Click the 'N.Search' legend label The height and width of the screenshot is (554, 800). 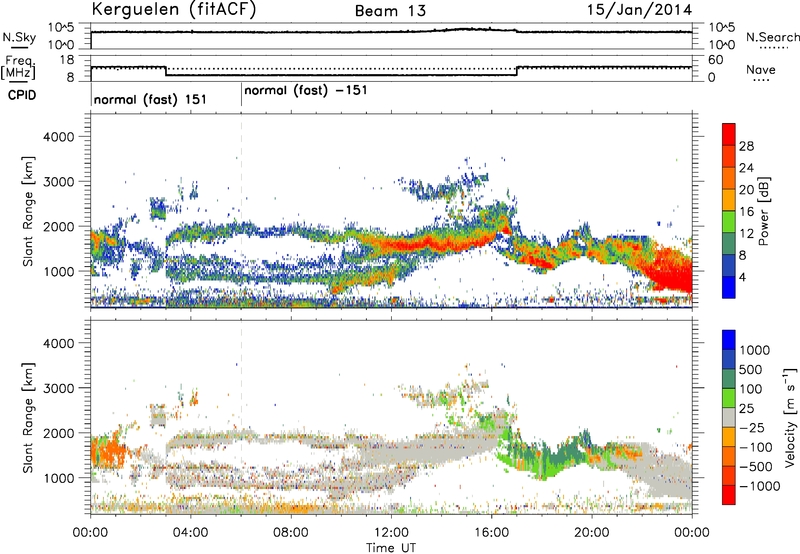773,37
